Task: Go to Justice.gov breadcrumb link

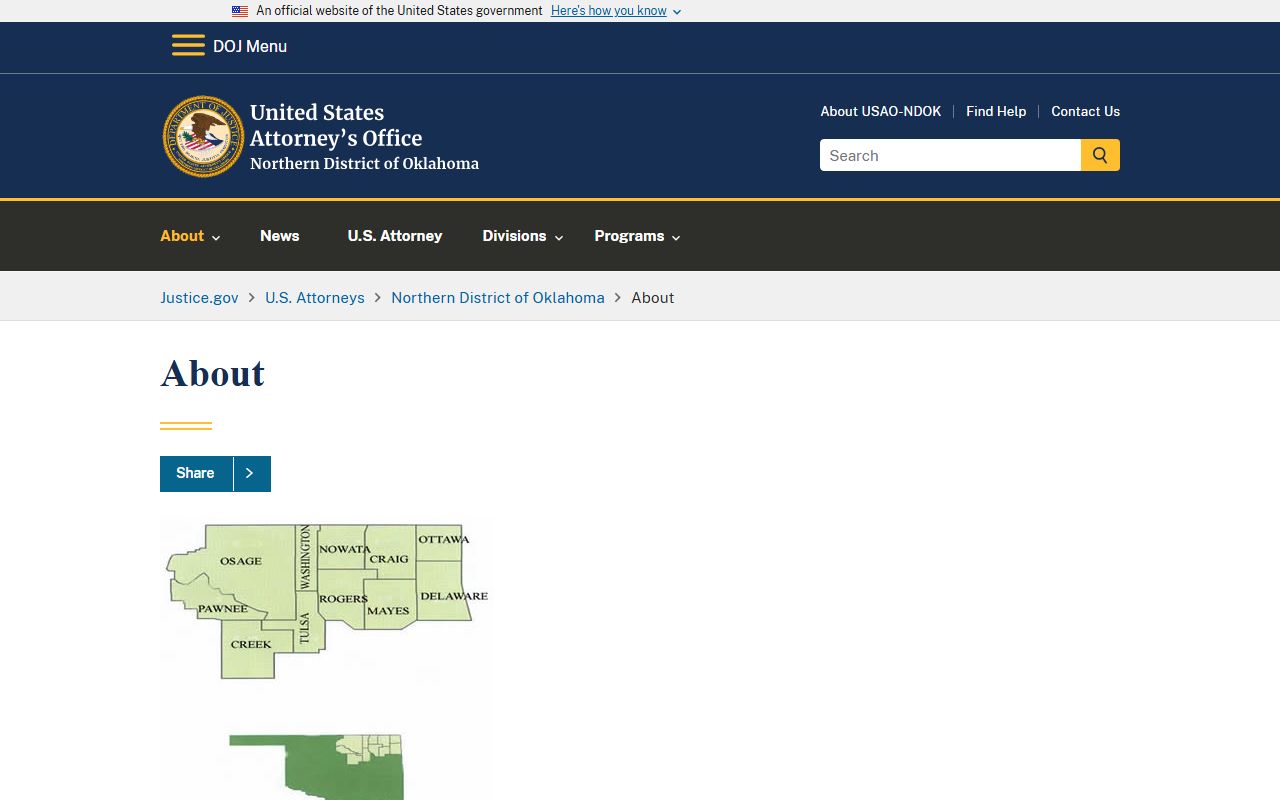Action: 199,298
